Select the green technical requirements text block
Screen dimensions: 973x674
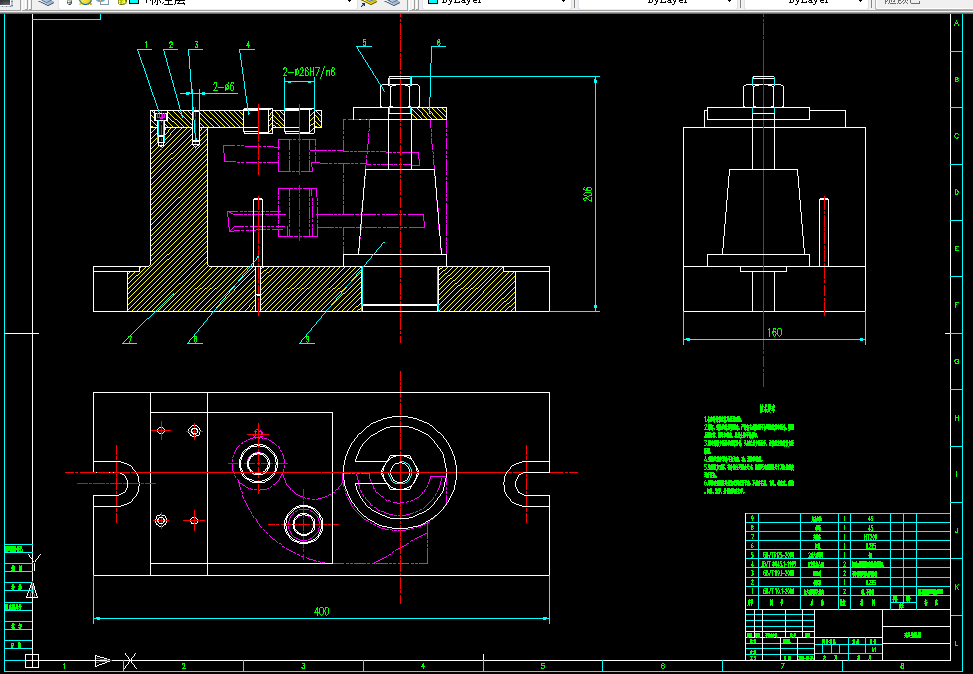click(749, 449)
